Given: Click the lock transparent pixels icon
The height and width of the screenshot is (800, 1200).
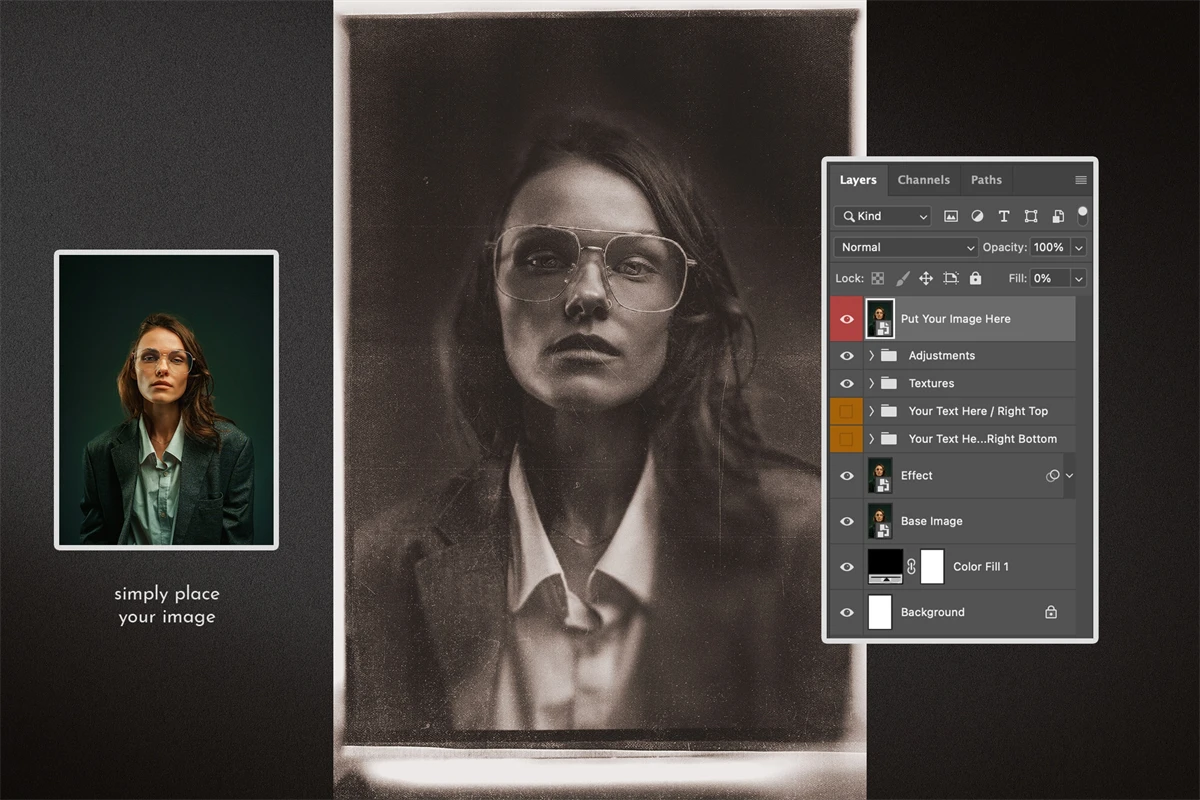Looking at the screenshot, I should (x=877, y=278).
